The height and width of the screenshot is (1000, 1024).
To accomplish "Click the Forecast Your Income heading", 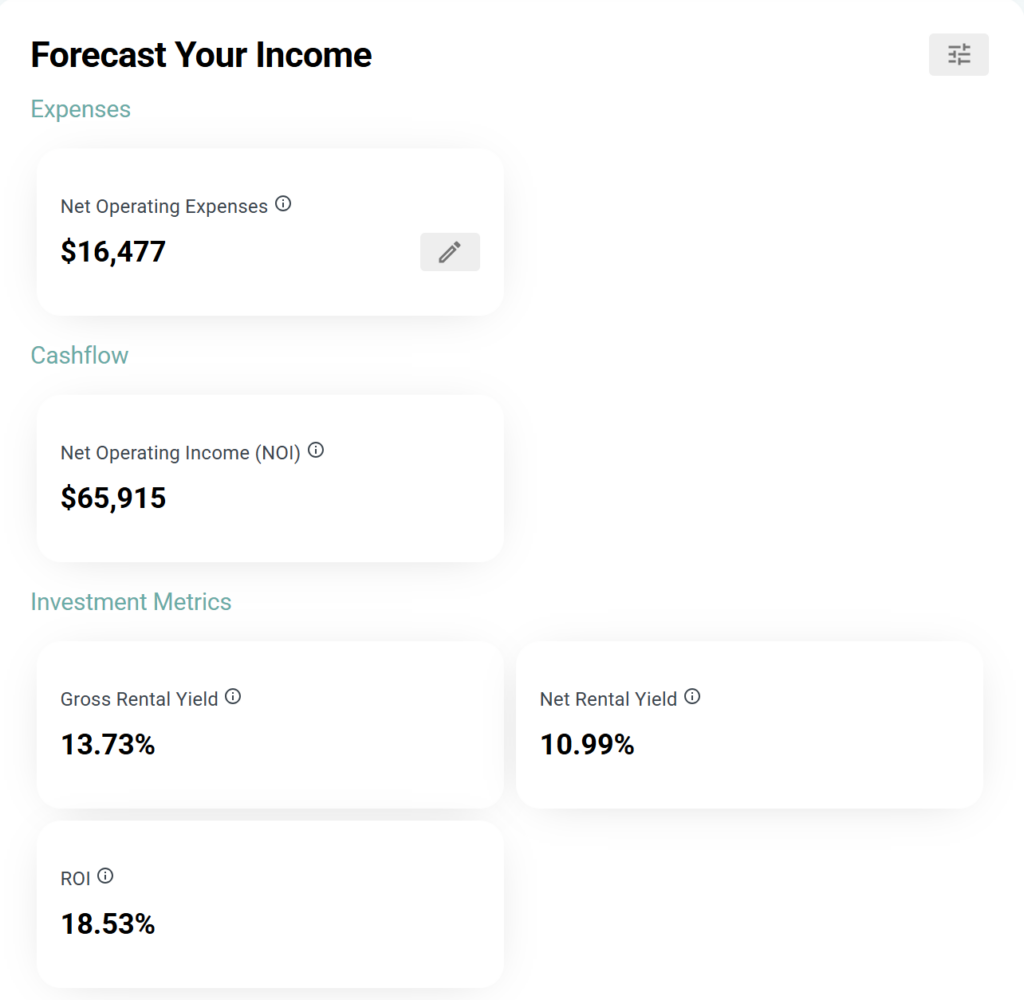I will click(x=201, y=55).
